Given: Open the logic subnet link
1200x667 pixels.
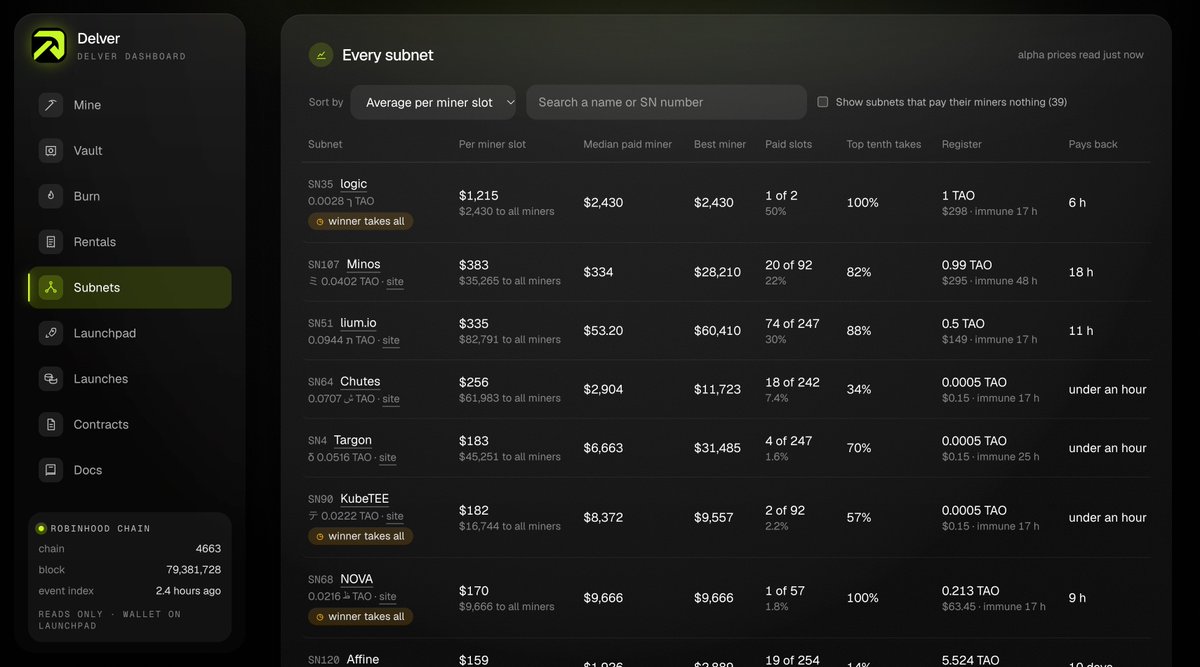Looking at the screenshot, I should [354, 184].
